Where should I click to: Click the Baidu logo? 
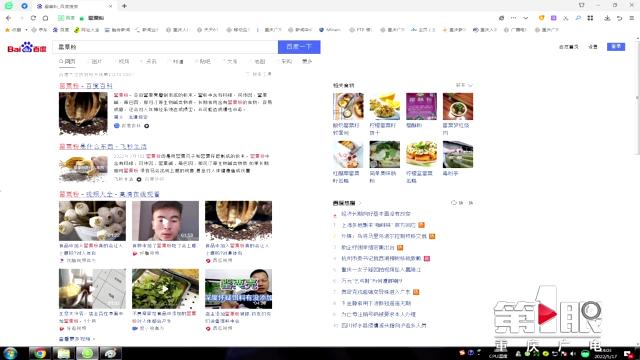27,47
